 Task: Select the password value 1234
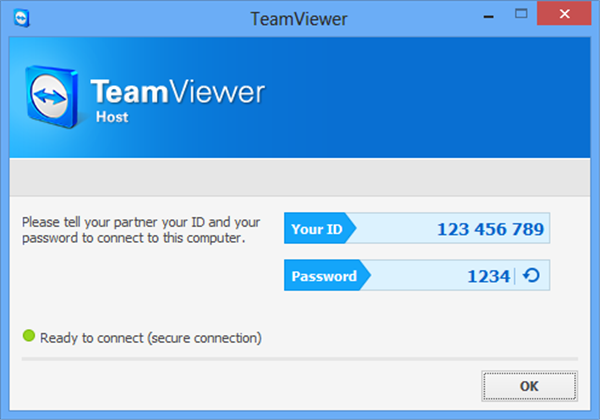coord(489,276)
